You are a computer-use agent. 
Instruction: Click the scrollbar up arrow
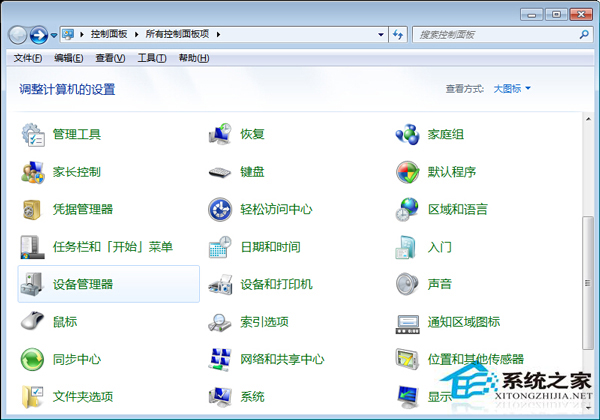[x=588, y=119]
